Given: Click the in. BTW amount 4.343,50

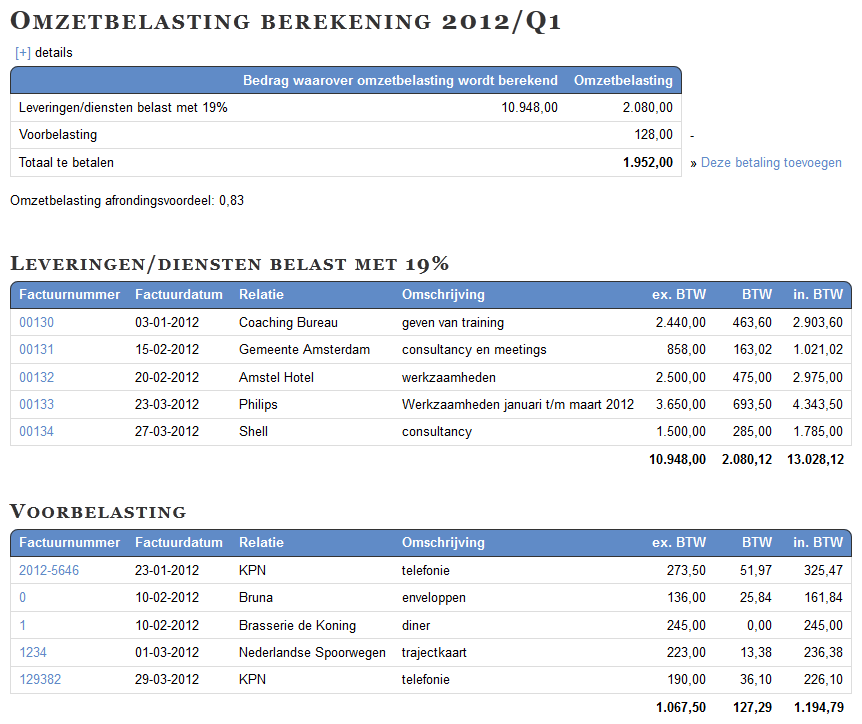Looking at the screenshot, I should click(x=817, y=405).
